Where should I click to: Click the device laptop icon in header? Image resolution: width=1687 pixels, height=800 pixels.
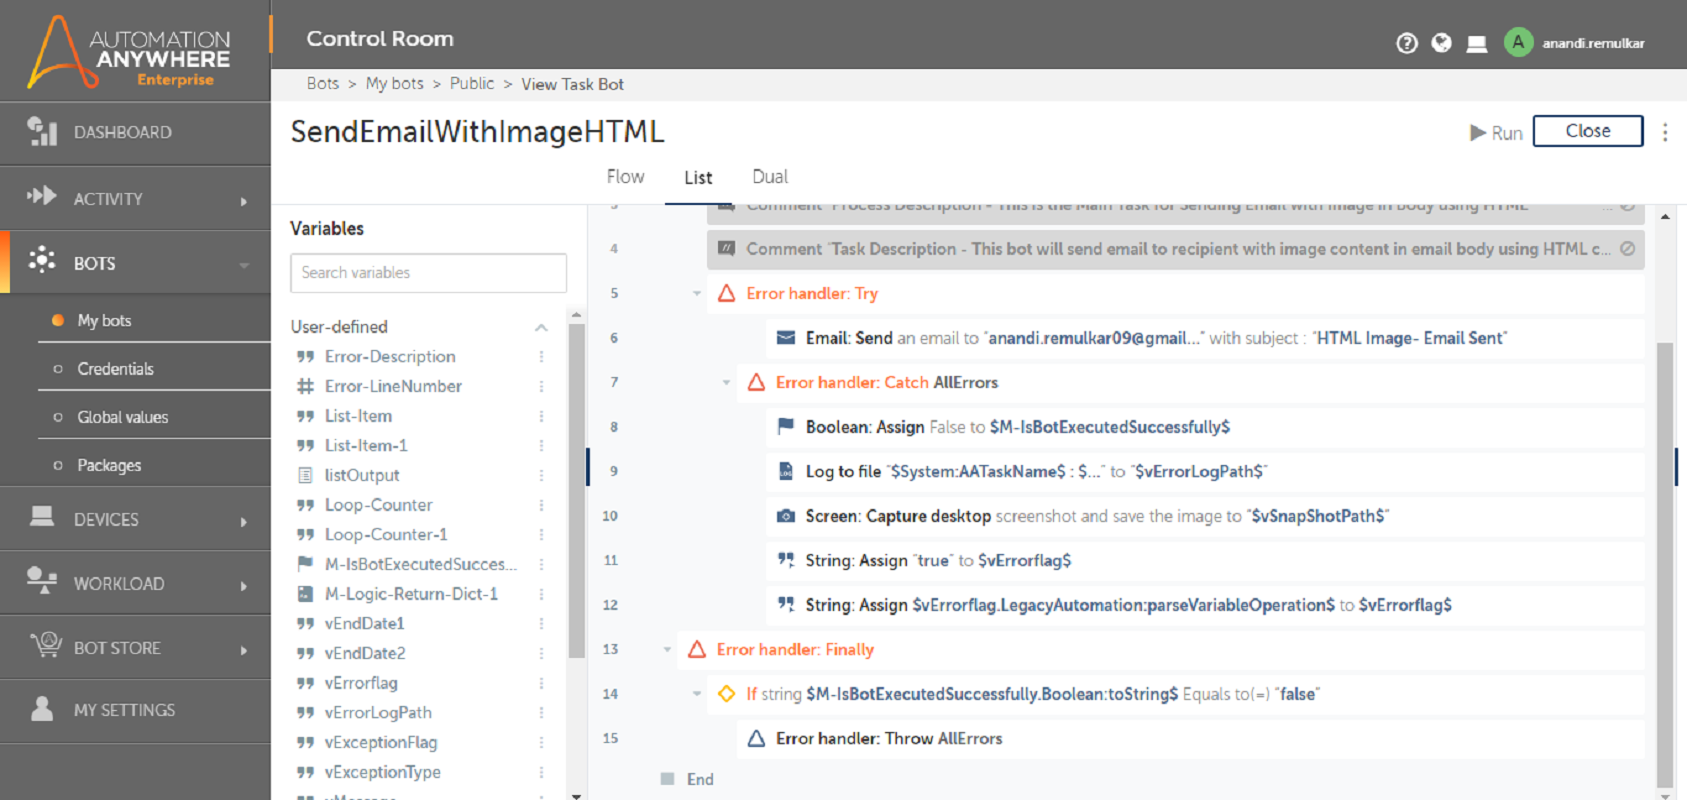pos(1476,44)
